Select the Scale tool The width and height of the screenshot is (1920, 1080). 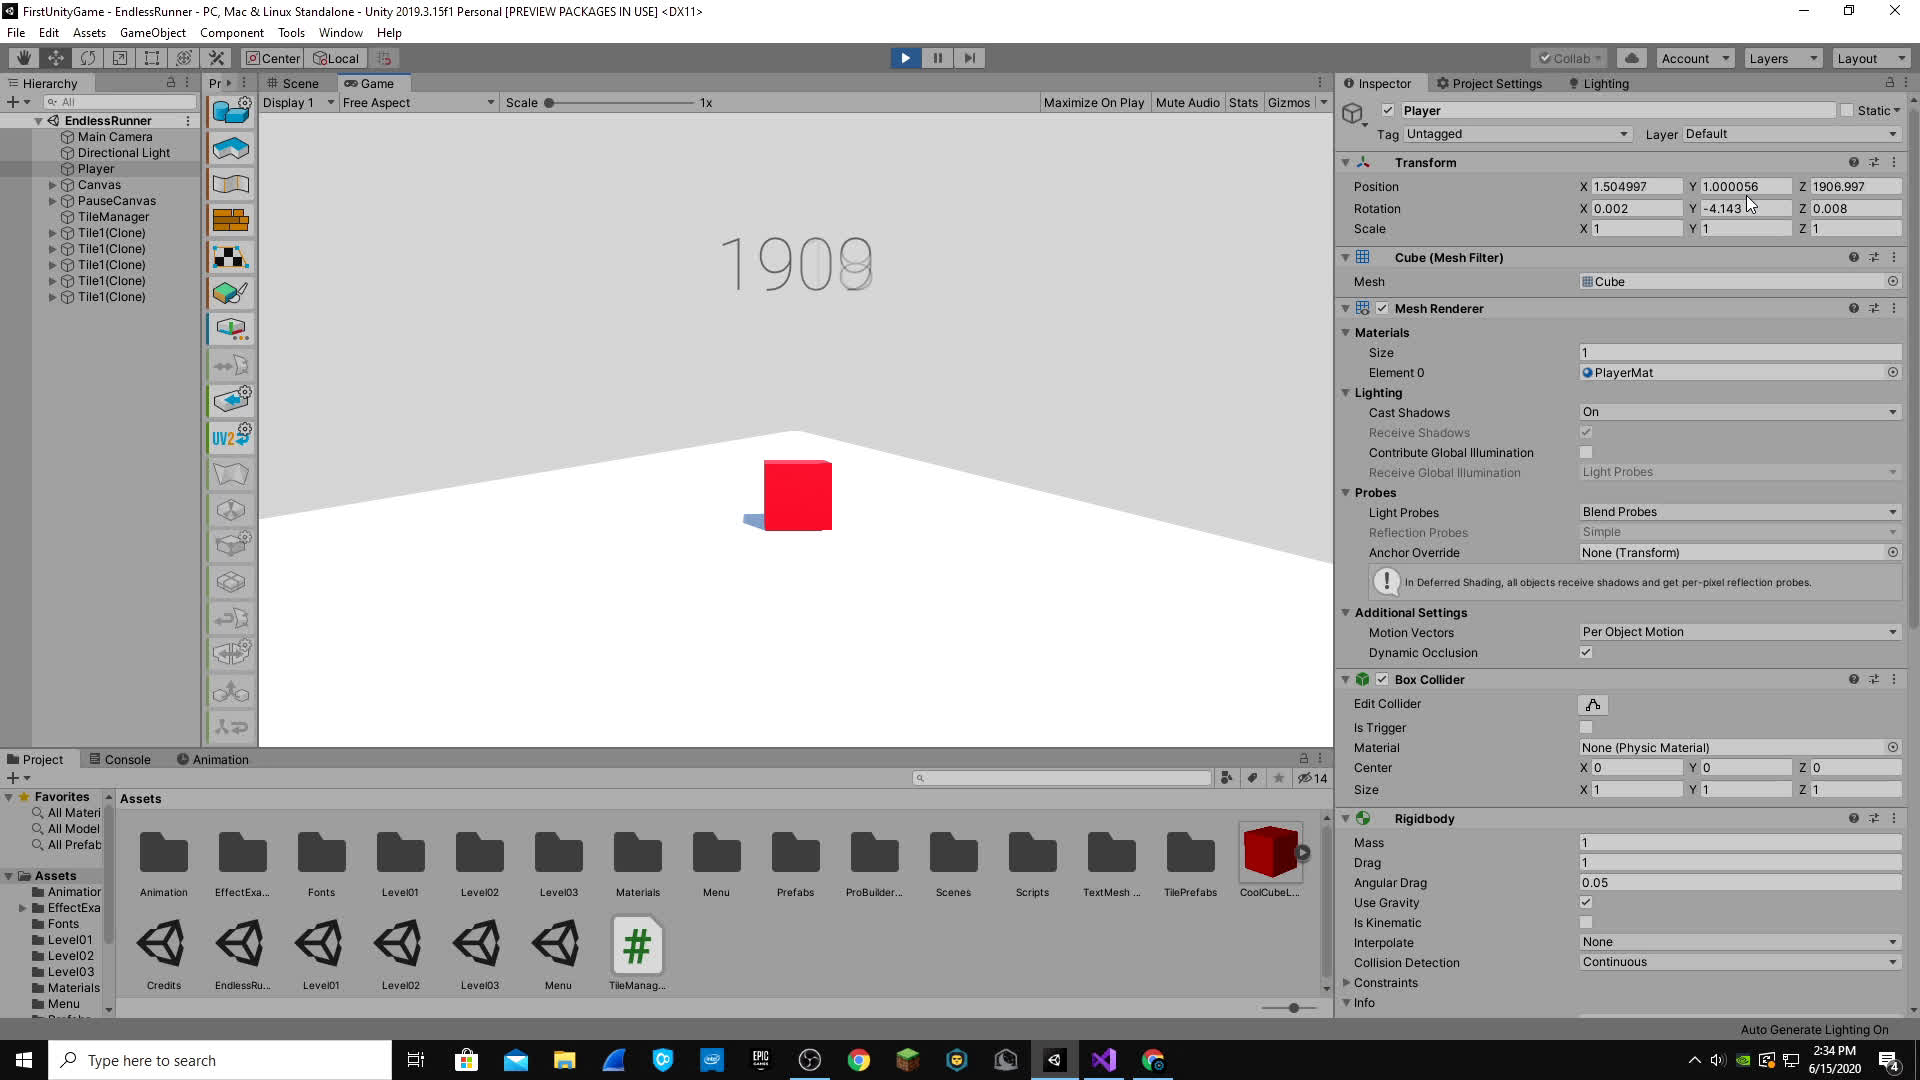click(120, 57)
